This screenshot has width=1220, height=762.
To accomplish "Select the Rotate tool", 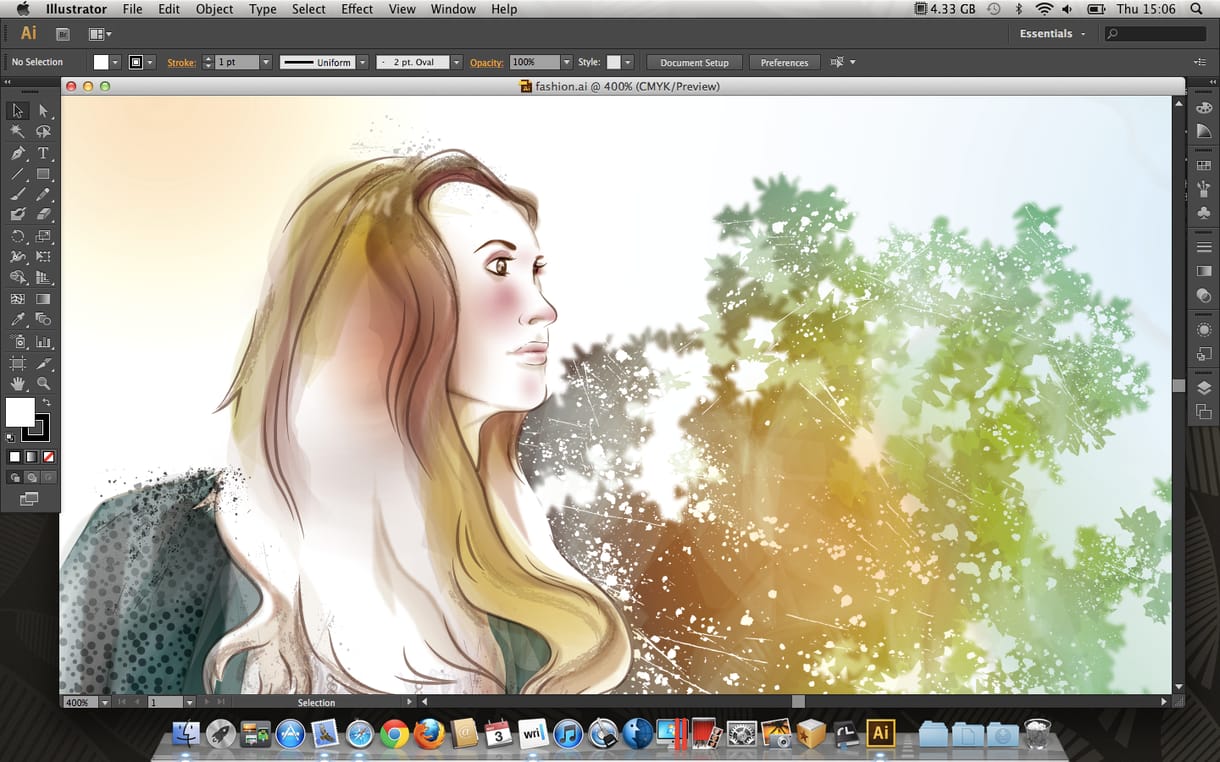I will [x=18, y=237].
